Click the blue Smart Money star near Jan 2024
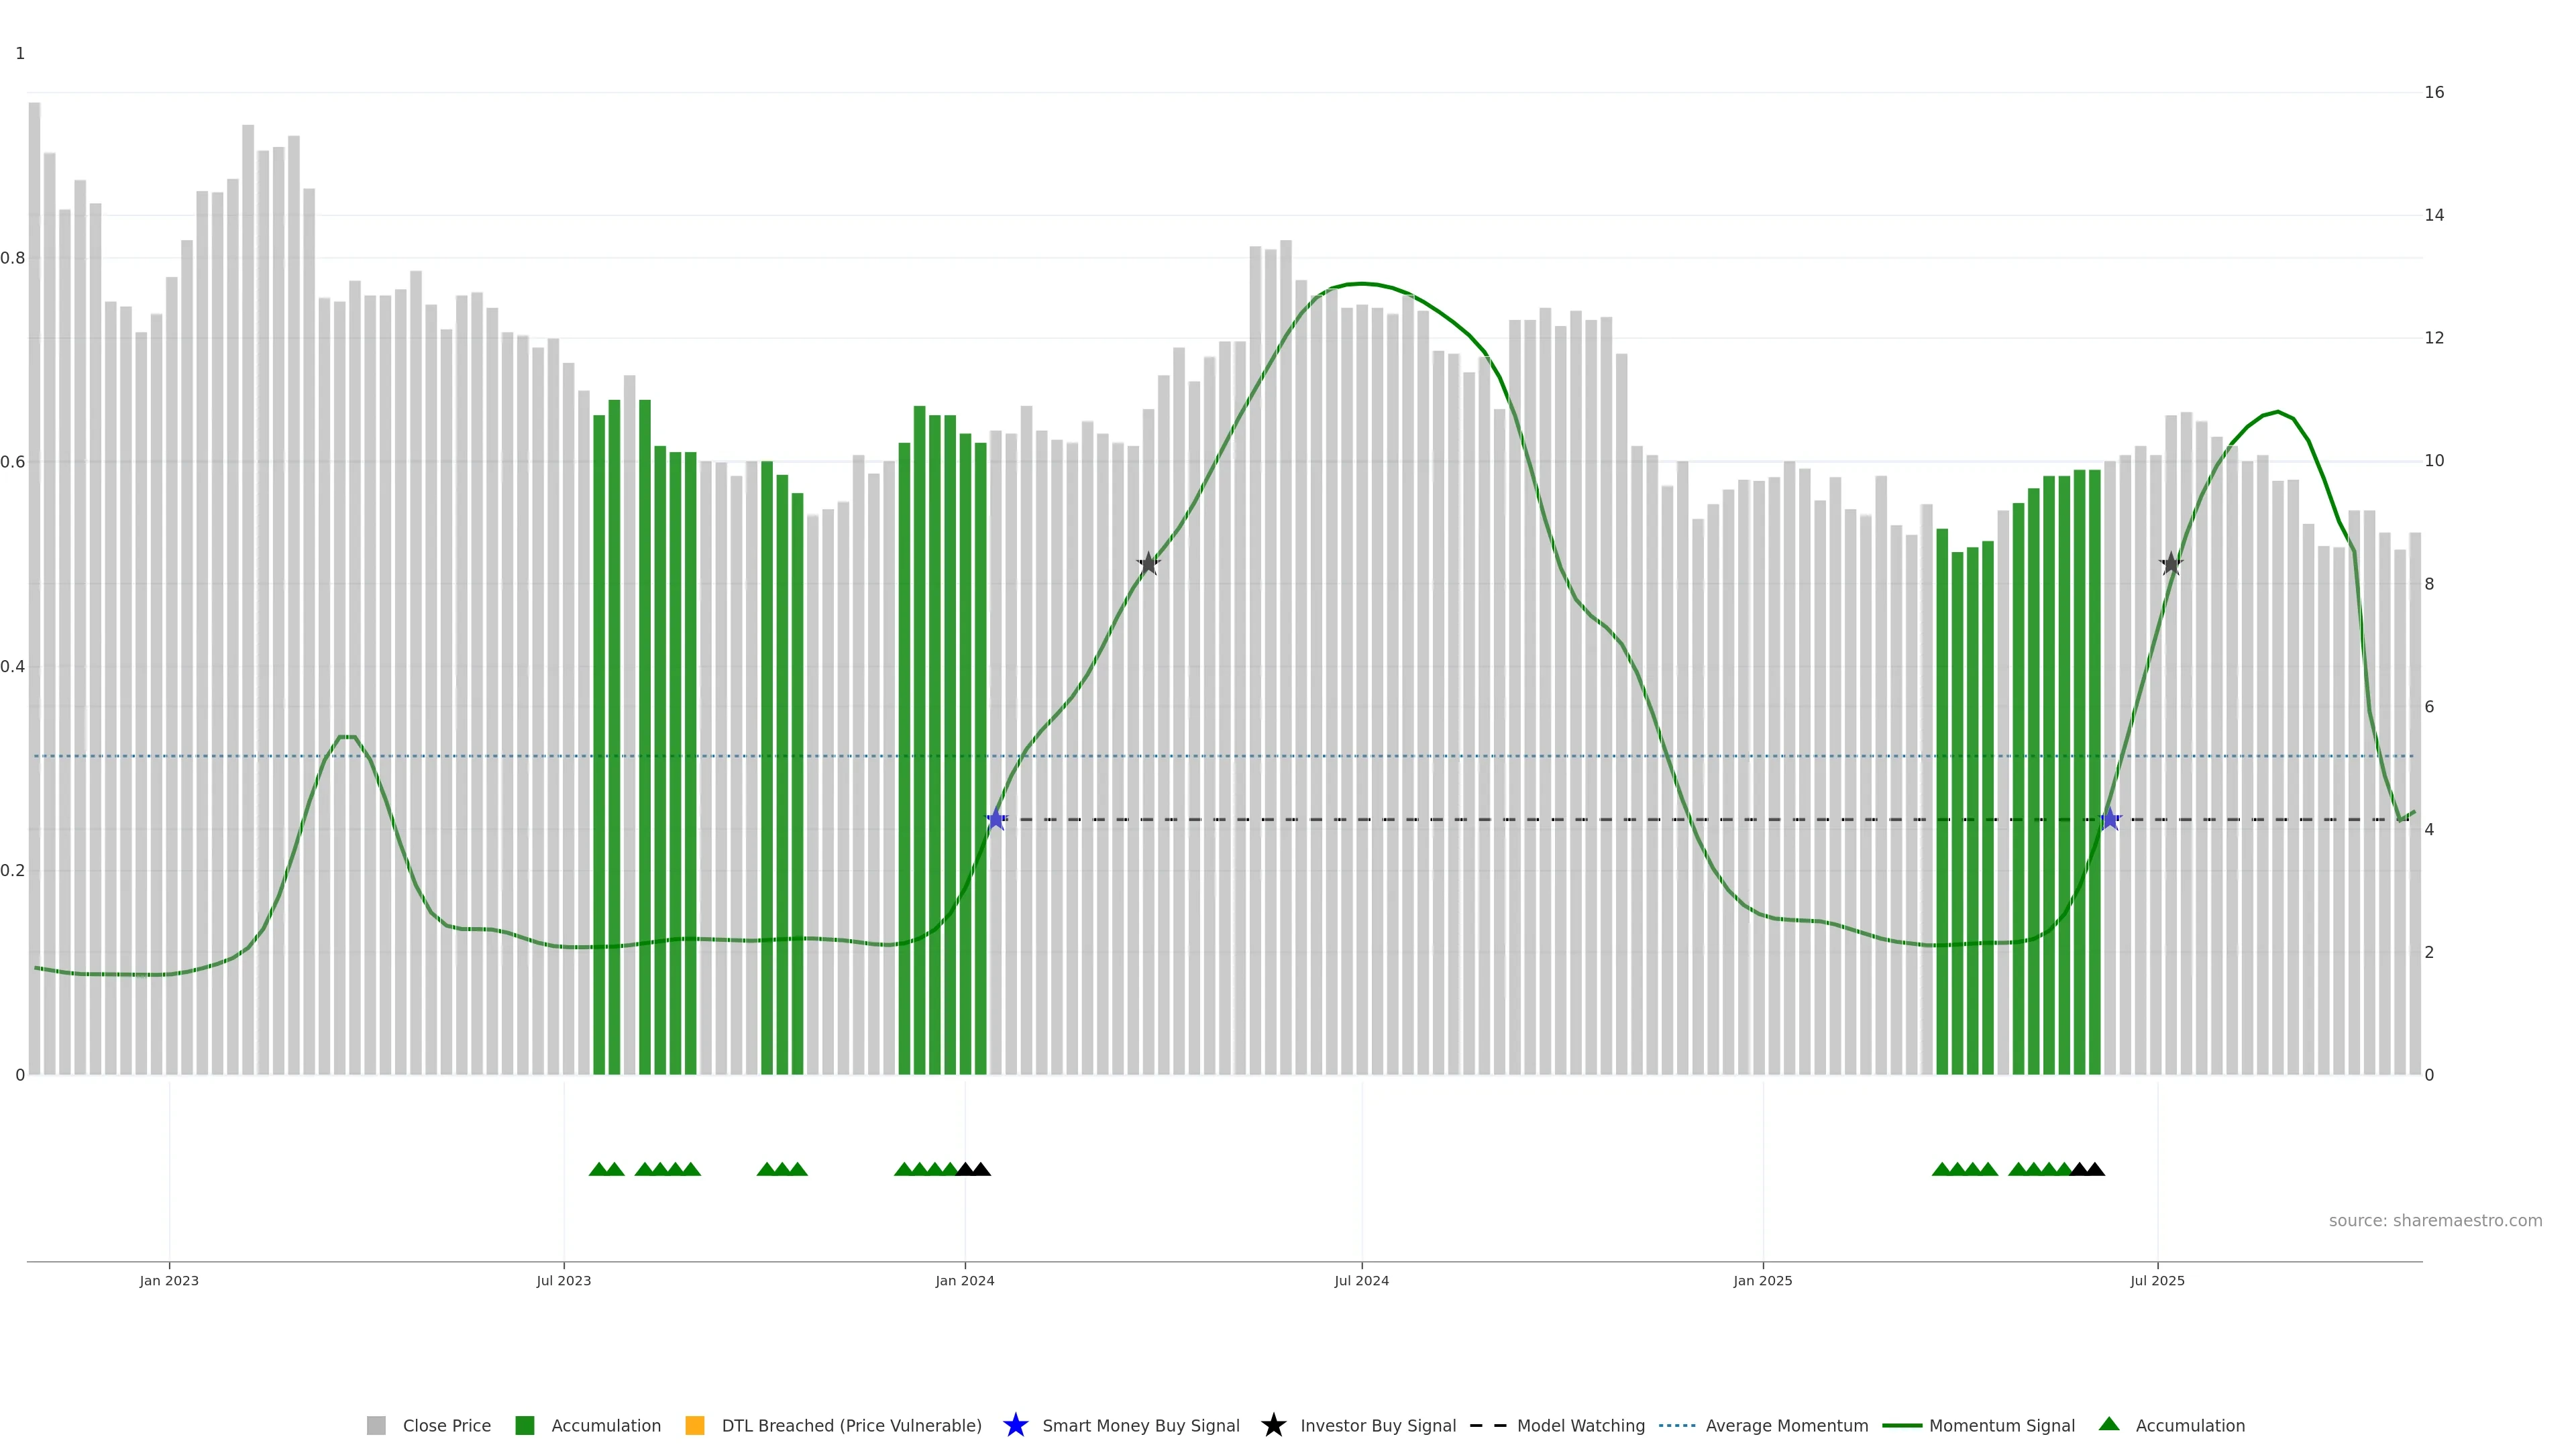The image size is (2576, 1449). coord(996,819)
